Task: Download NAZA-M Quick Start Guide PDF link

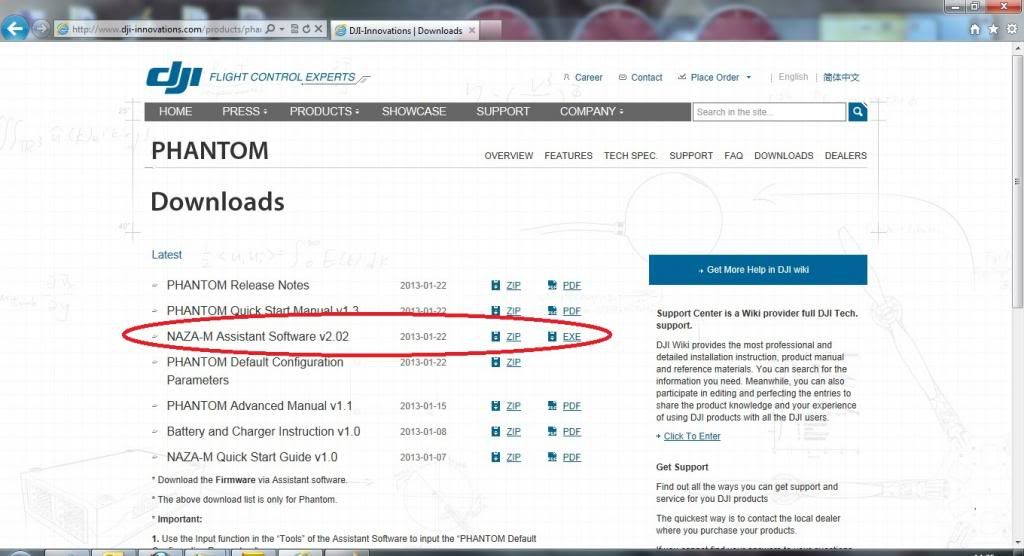Action: tap(571, 457)
